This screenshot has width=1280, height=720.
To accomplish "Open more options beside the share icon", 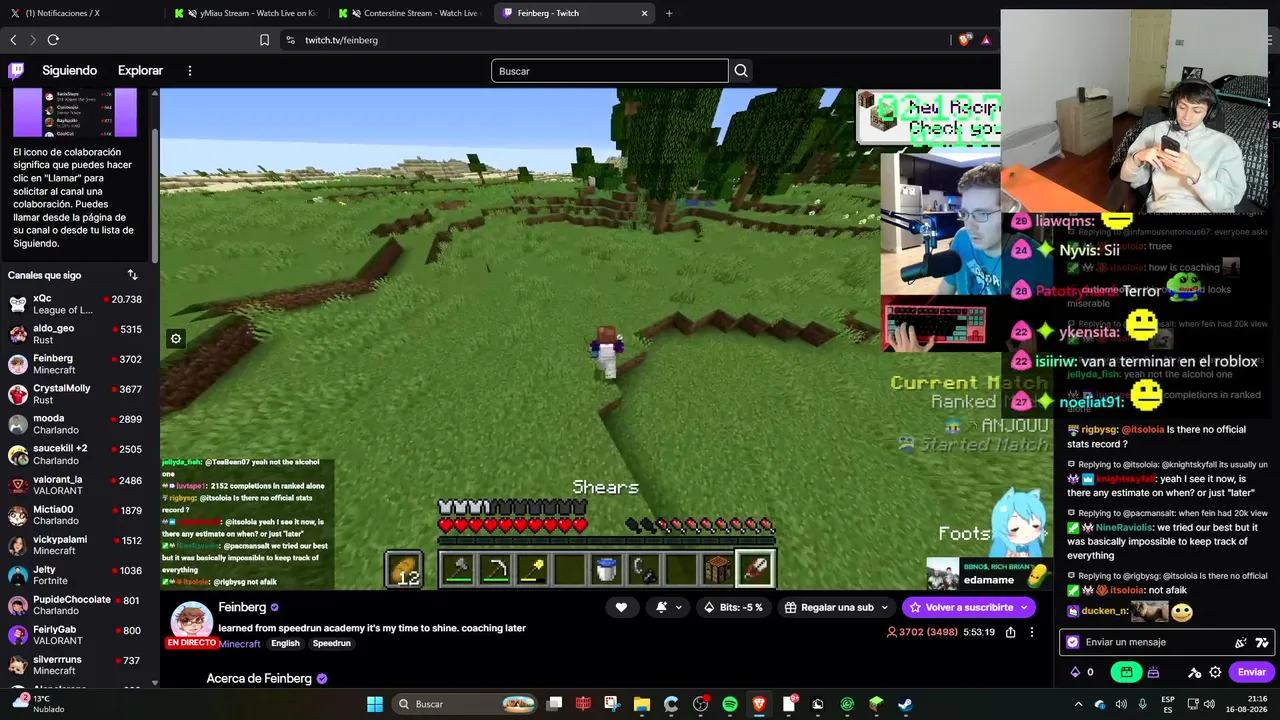I will (1032, 632).
